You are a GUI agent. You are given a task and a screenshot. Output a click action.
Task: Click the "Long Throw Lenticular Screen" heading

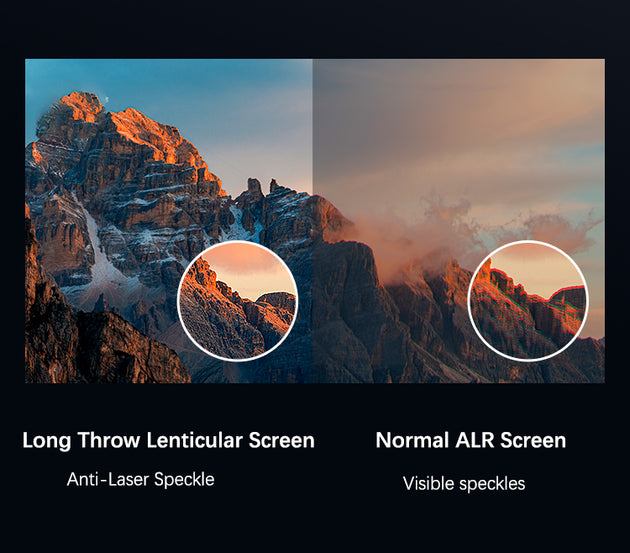click(x=168, y=440)
